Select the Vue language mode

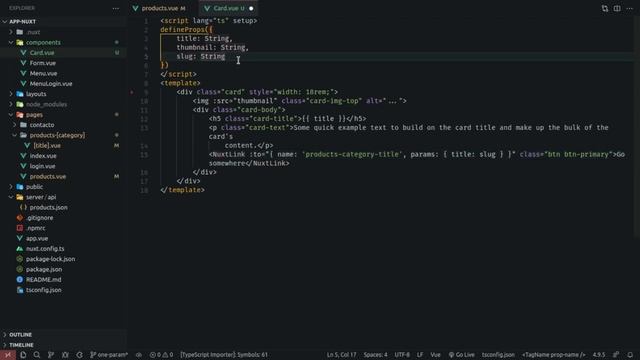pos(436,355)
